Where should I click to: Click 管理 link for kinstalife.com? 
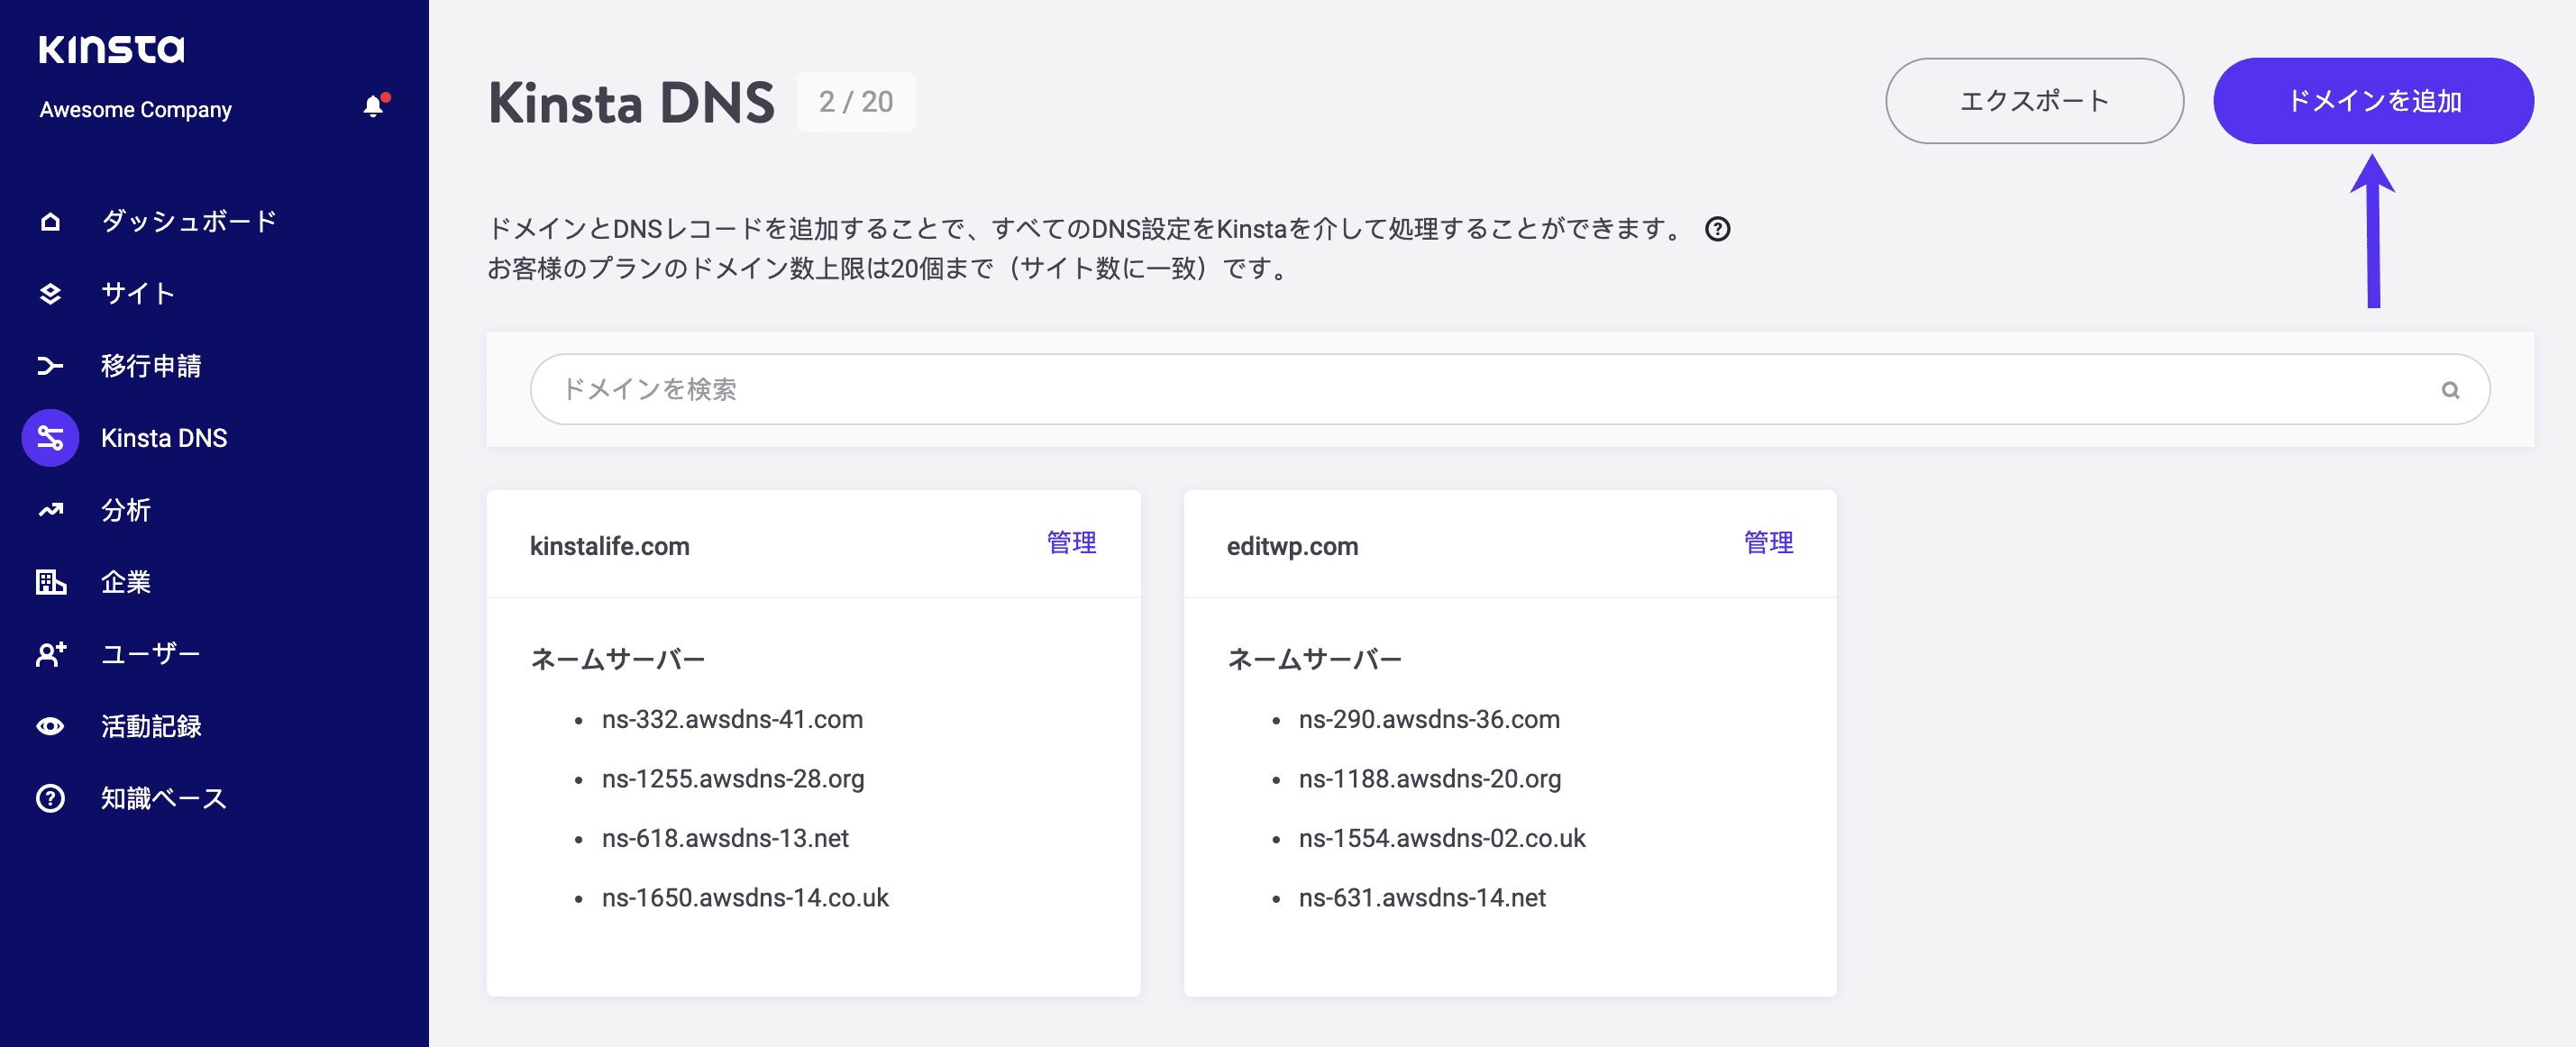pyautogui.click(x=1071, y=543)
